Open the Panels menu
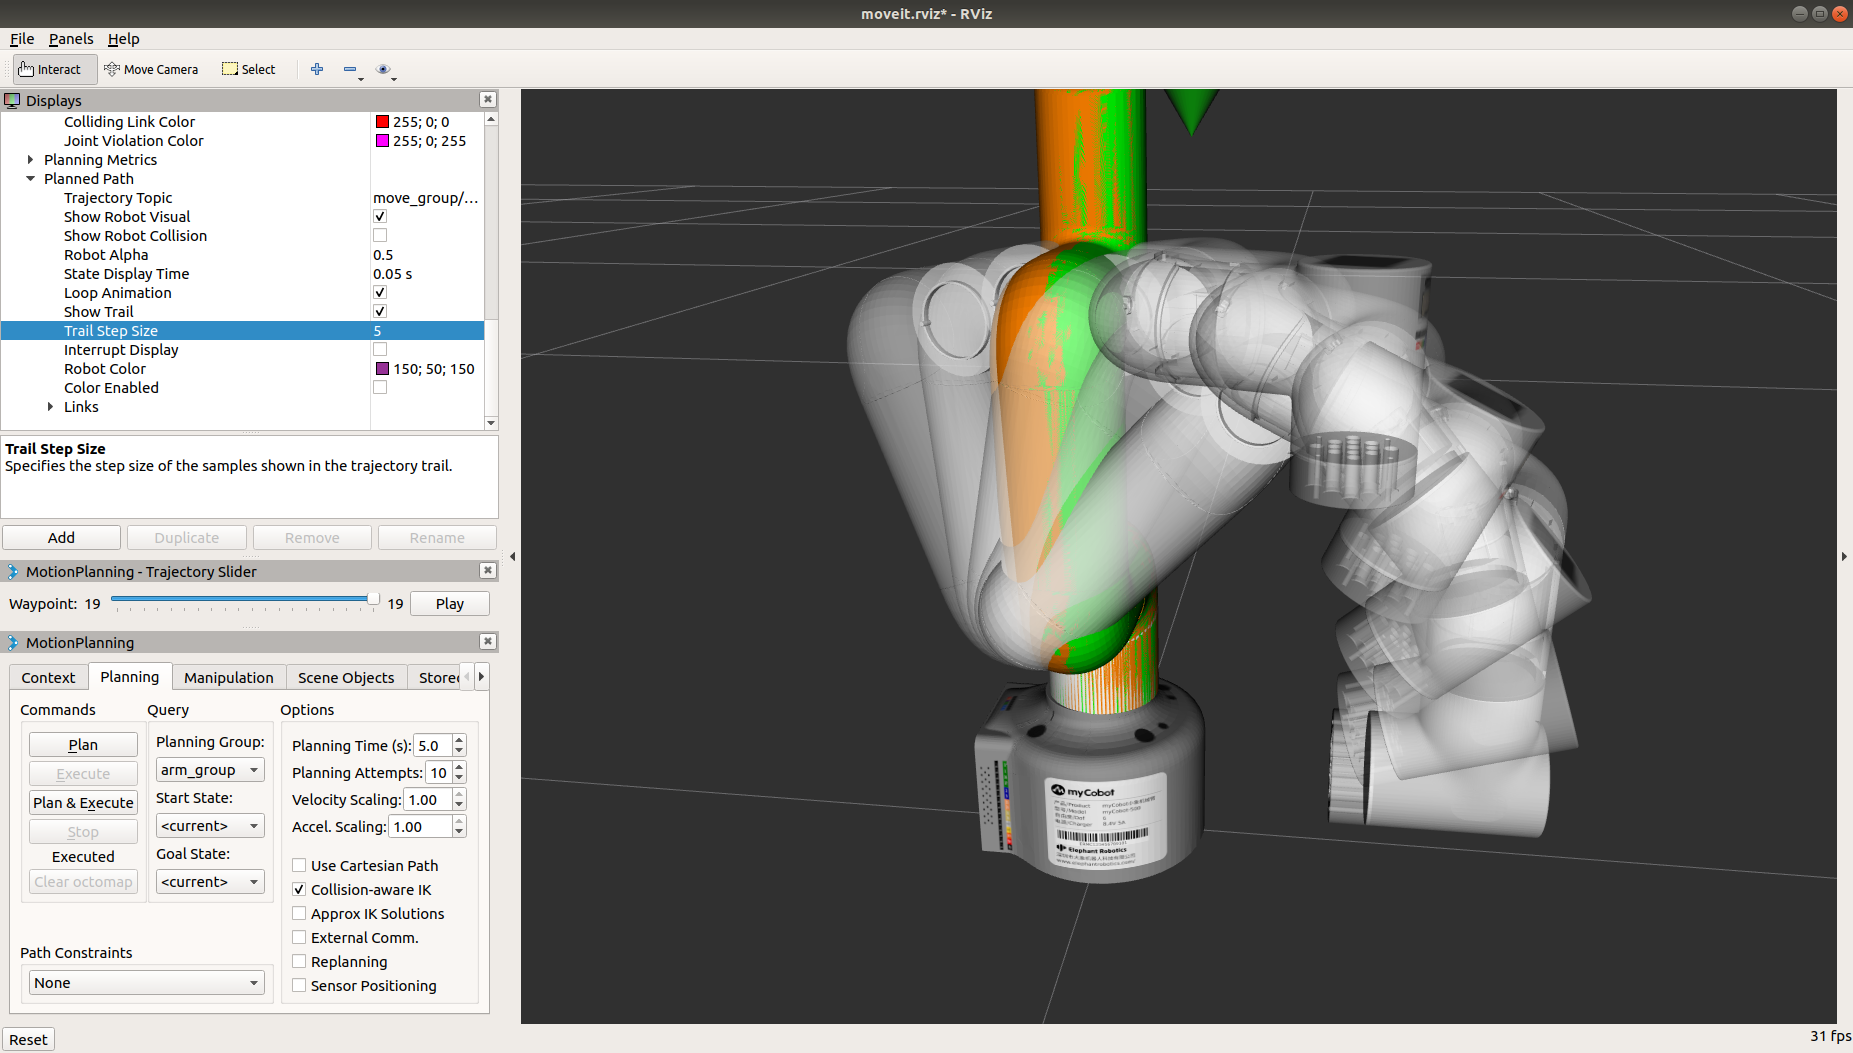Image resolution: width=1853 pixels, height=1053 pixels. click(x=70, y=39)
